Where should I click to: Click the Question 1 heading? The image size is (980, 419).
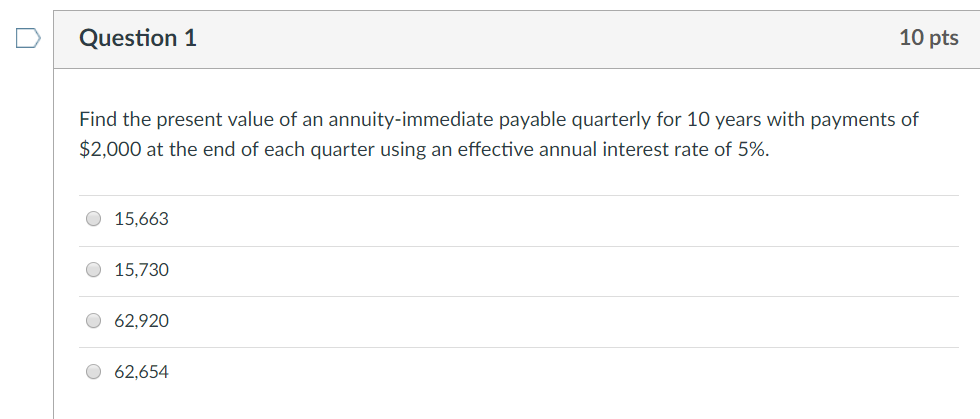tap(137, 38)
